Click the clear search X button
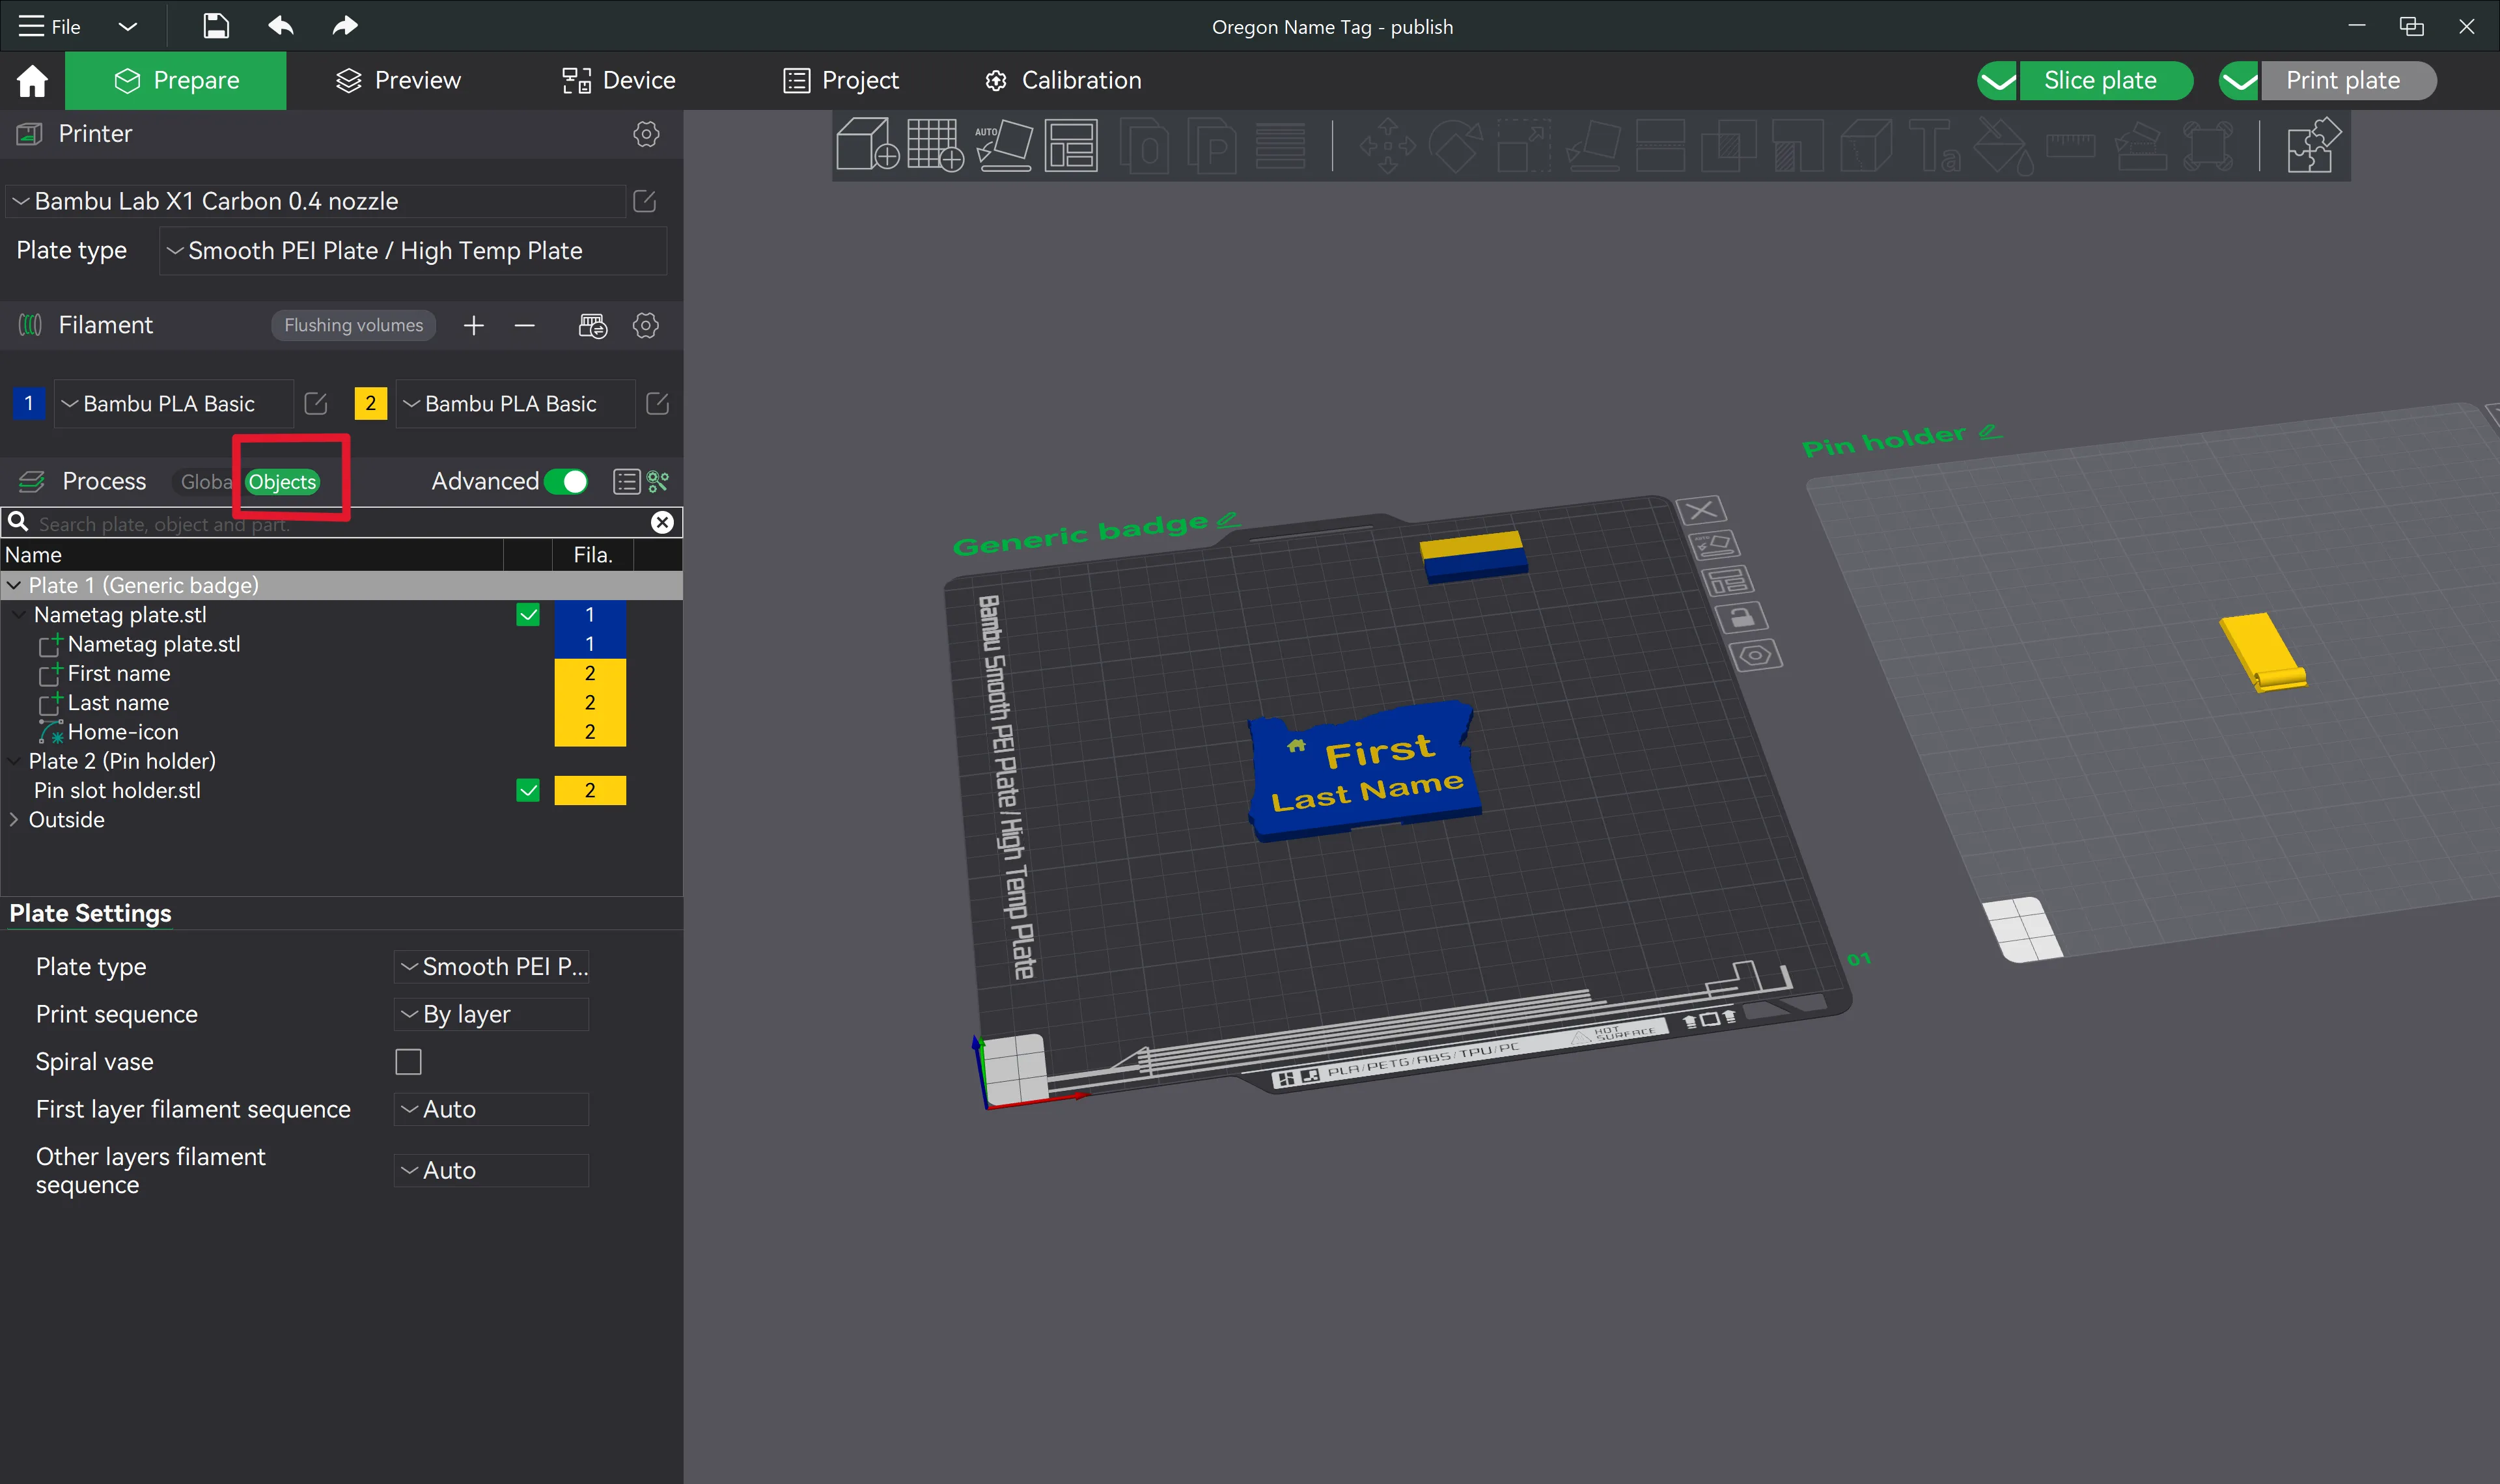Viewport: 2500px width, 1484px height. coord(662,522)
